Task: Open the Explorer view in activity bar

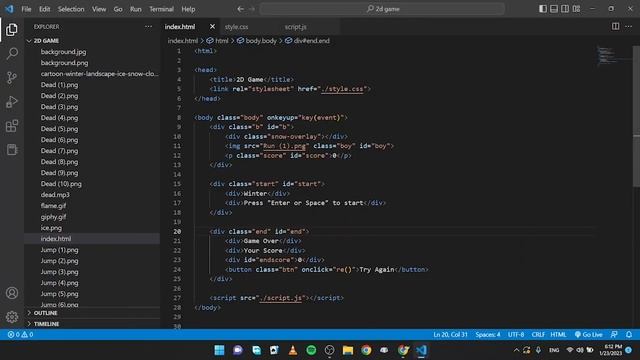Action: coord(12,29)
